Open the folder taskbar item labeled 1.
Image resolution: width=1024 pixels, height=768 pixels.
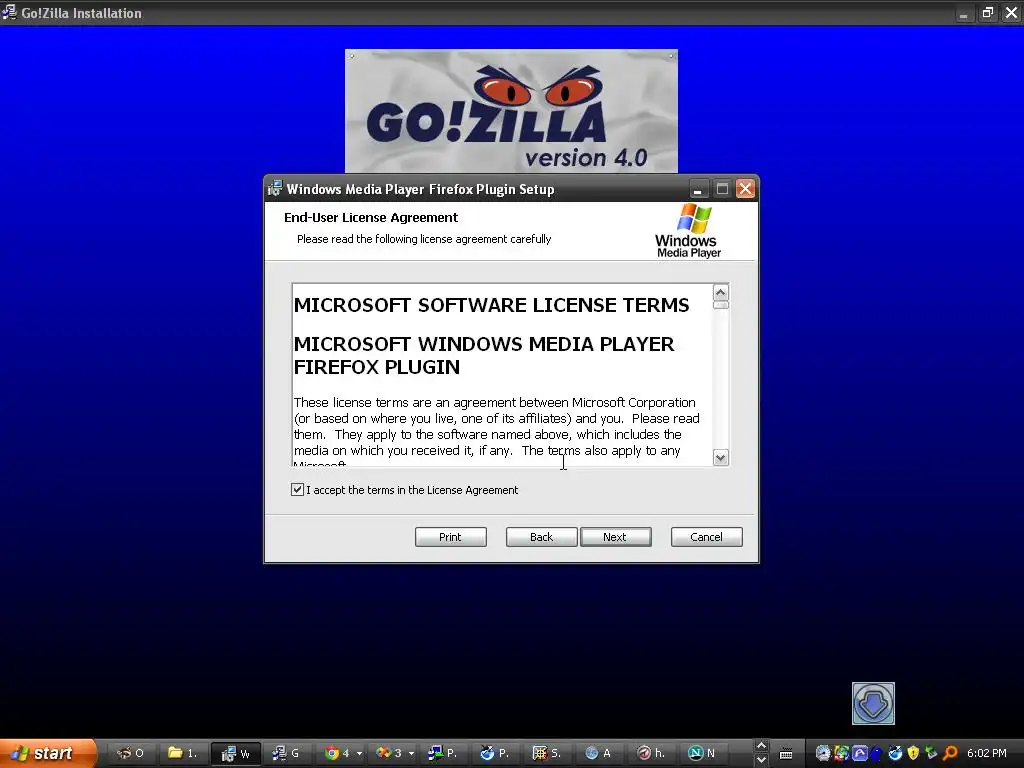(183, 753)
